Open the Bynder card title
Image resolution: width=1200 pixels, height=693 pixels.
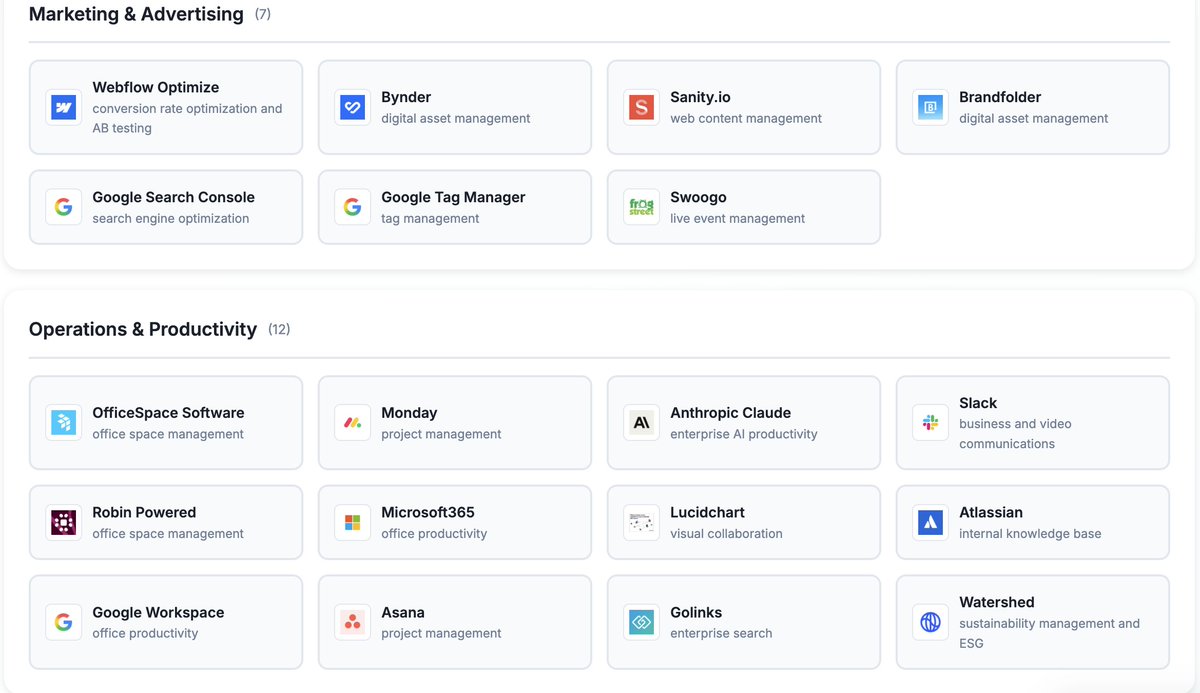pyautogui.click(x=406, y=97)
